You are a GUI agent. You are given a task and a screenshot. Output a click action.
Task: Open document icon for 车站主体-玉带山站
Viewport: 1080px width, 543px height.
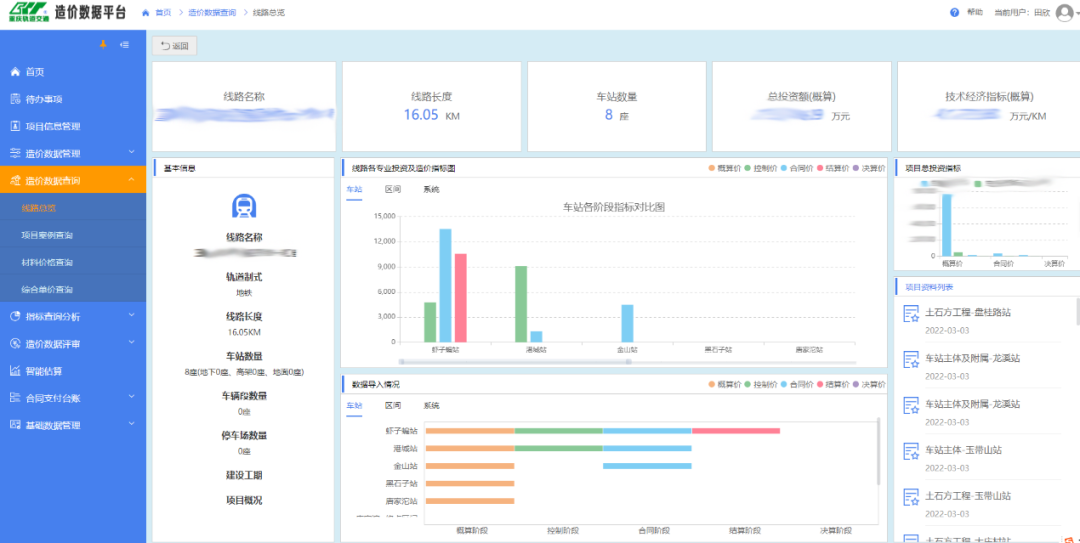(911, 451)
